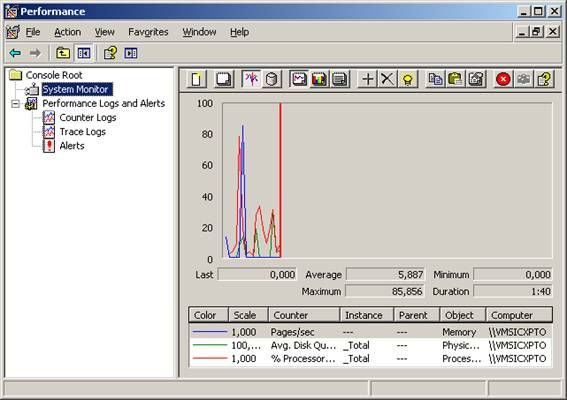Click the Performance title bar icon
567x400 pixels.
coord(11,12)
